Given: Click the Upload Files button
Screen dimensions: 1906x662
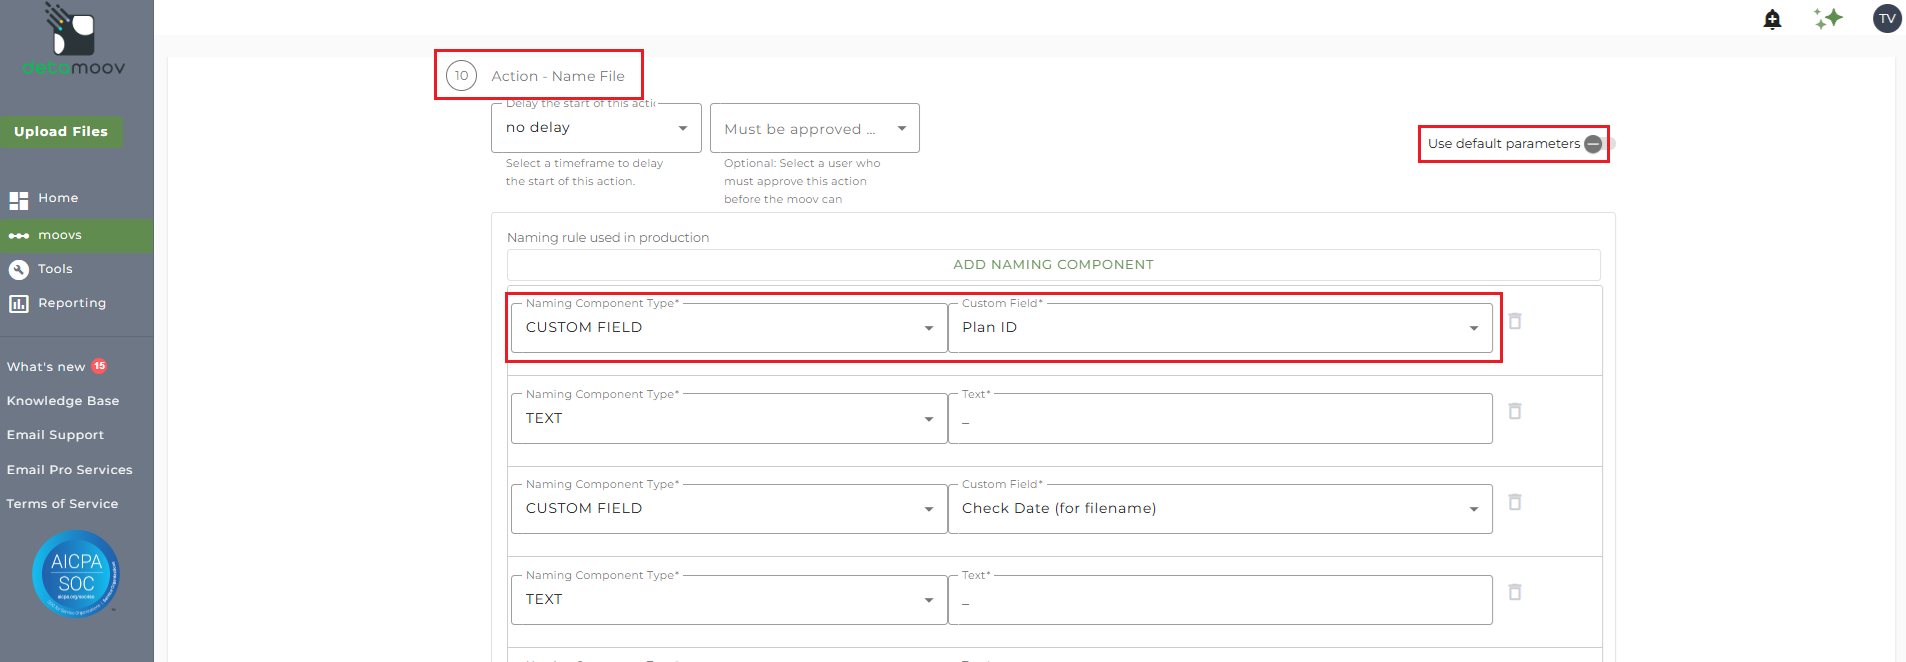Looking at the screenshot, I should point(61,131).
